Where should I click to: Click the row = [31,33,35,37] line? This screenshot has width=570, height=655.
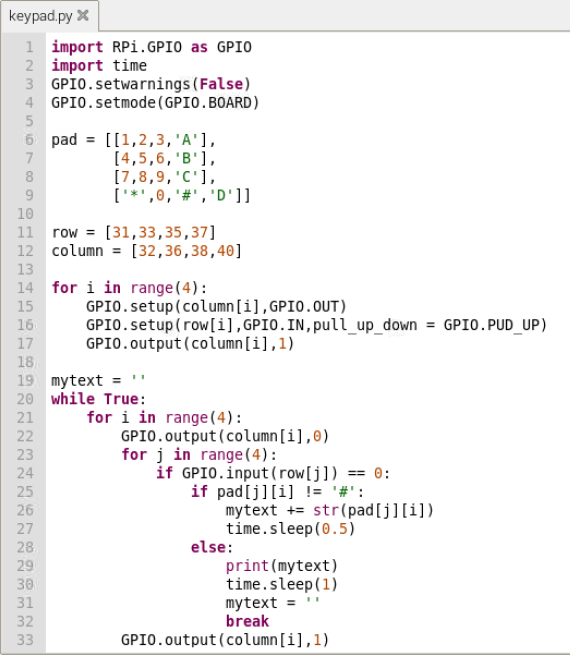click(134, 232)
